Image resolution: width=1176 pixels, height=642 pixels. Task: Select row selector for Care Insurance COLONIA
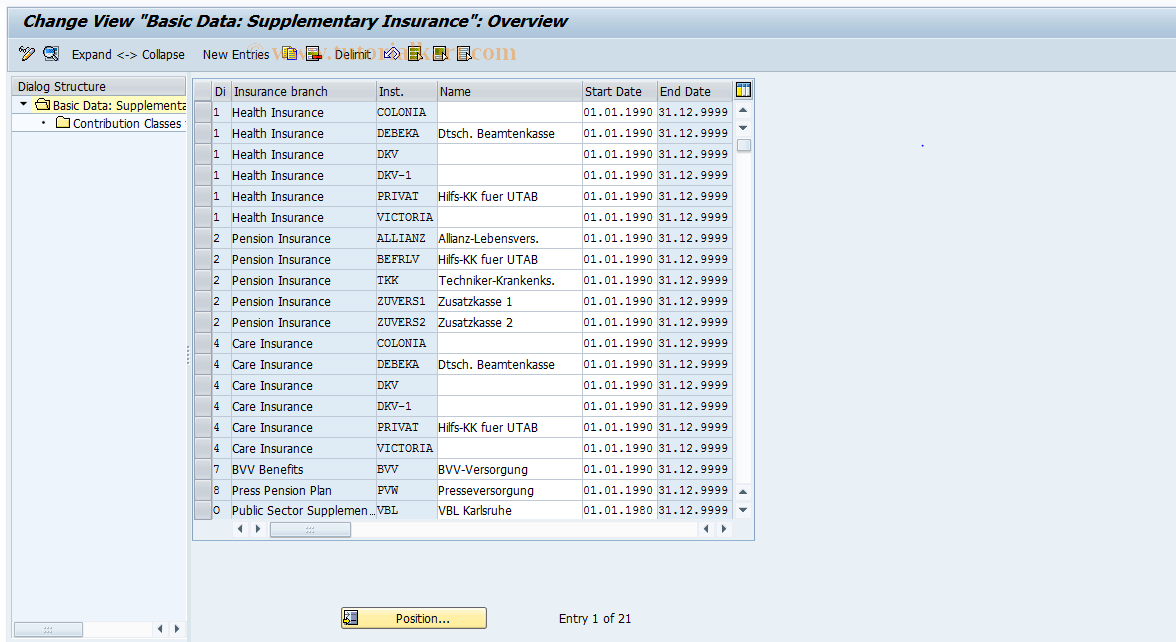point(202,343)
